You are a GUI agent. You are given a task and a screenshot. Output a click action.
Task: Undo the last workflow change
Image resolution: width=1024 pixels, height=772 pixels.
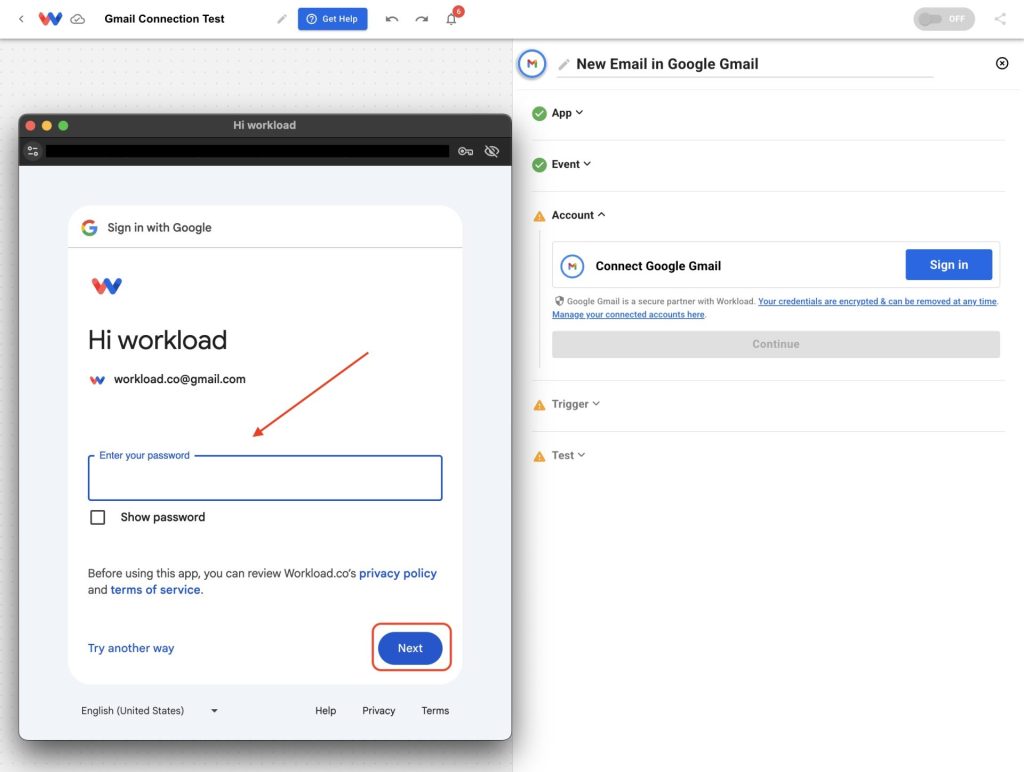coord(392,19)
